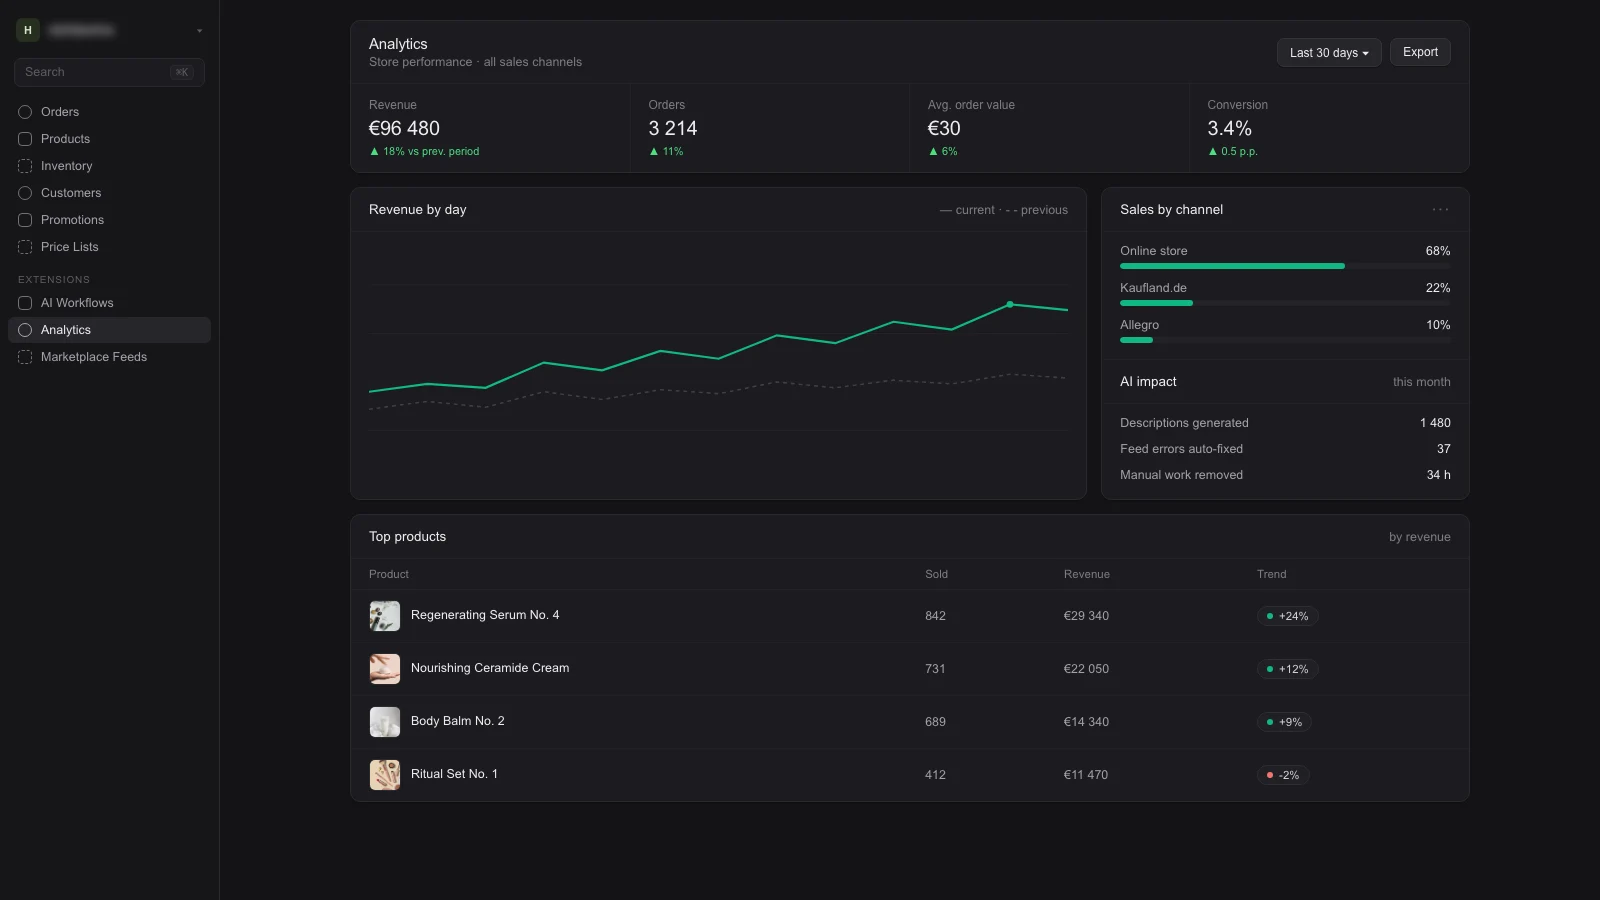The width and height of the screenshot is (1600, 900).
Task: Click the +12% trend badge
Action: [x=1287, y=669]
